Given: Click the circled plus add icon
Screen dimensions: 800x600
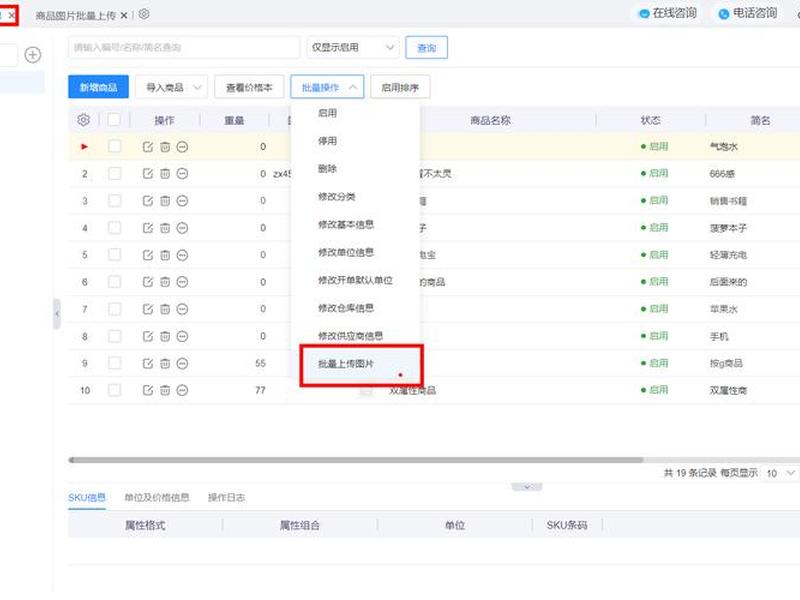Looking at the screenshot, I should click(33, 55).
